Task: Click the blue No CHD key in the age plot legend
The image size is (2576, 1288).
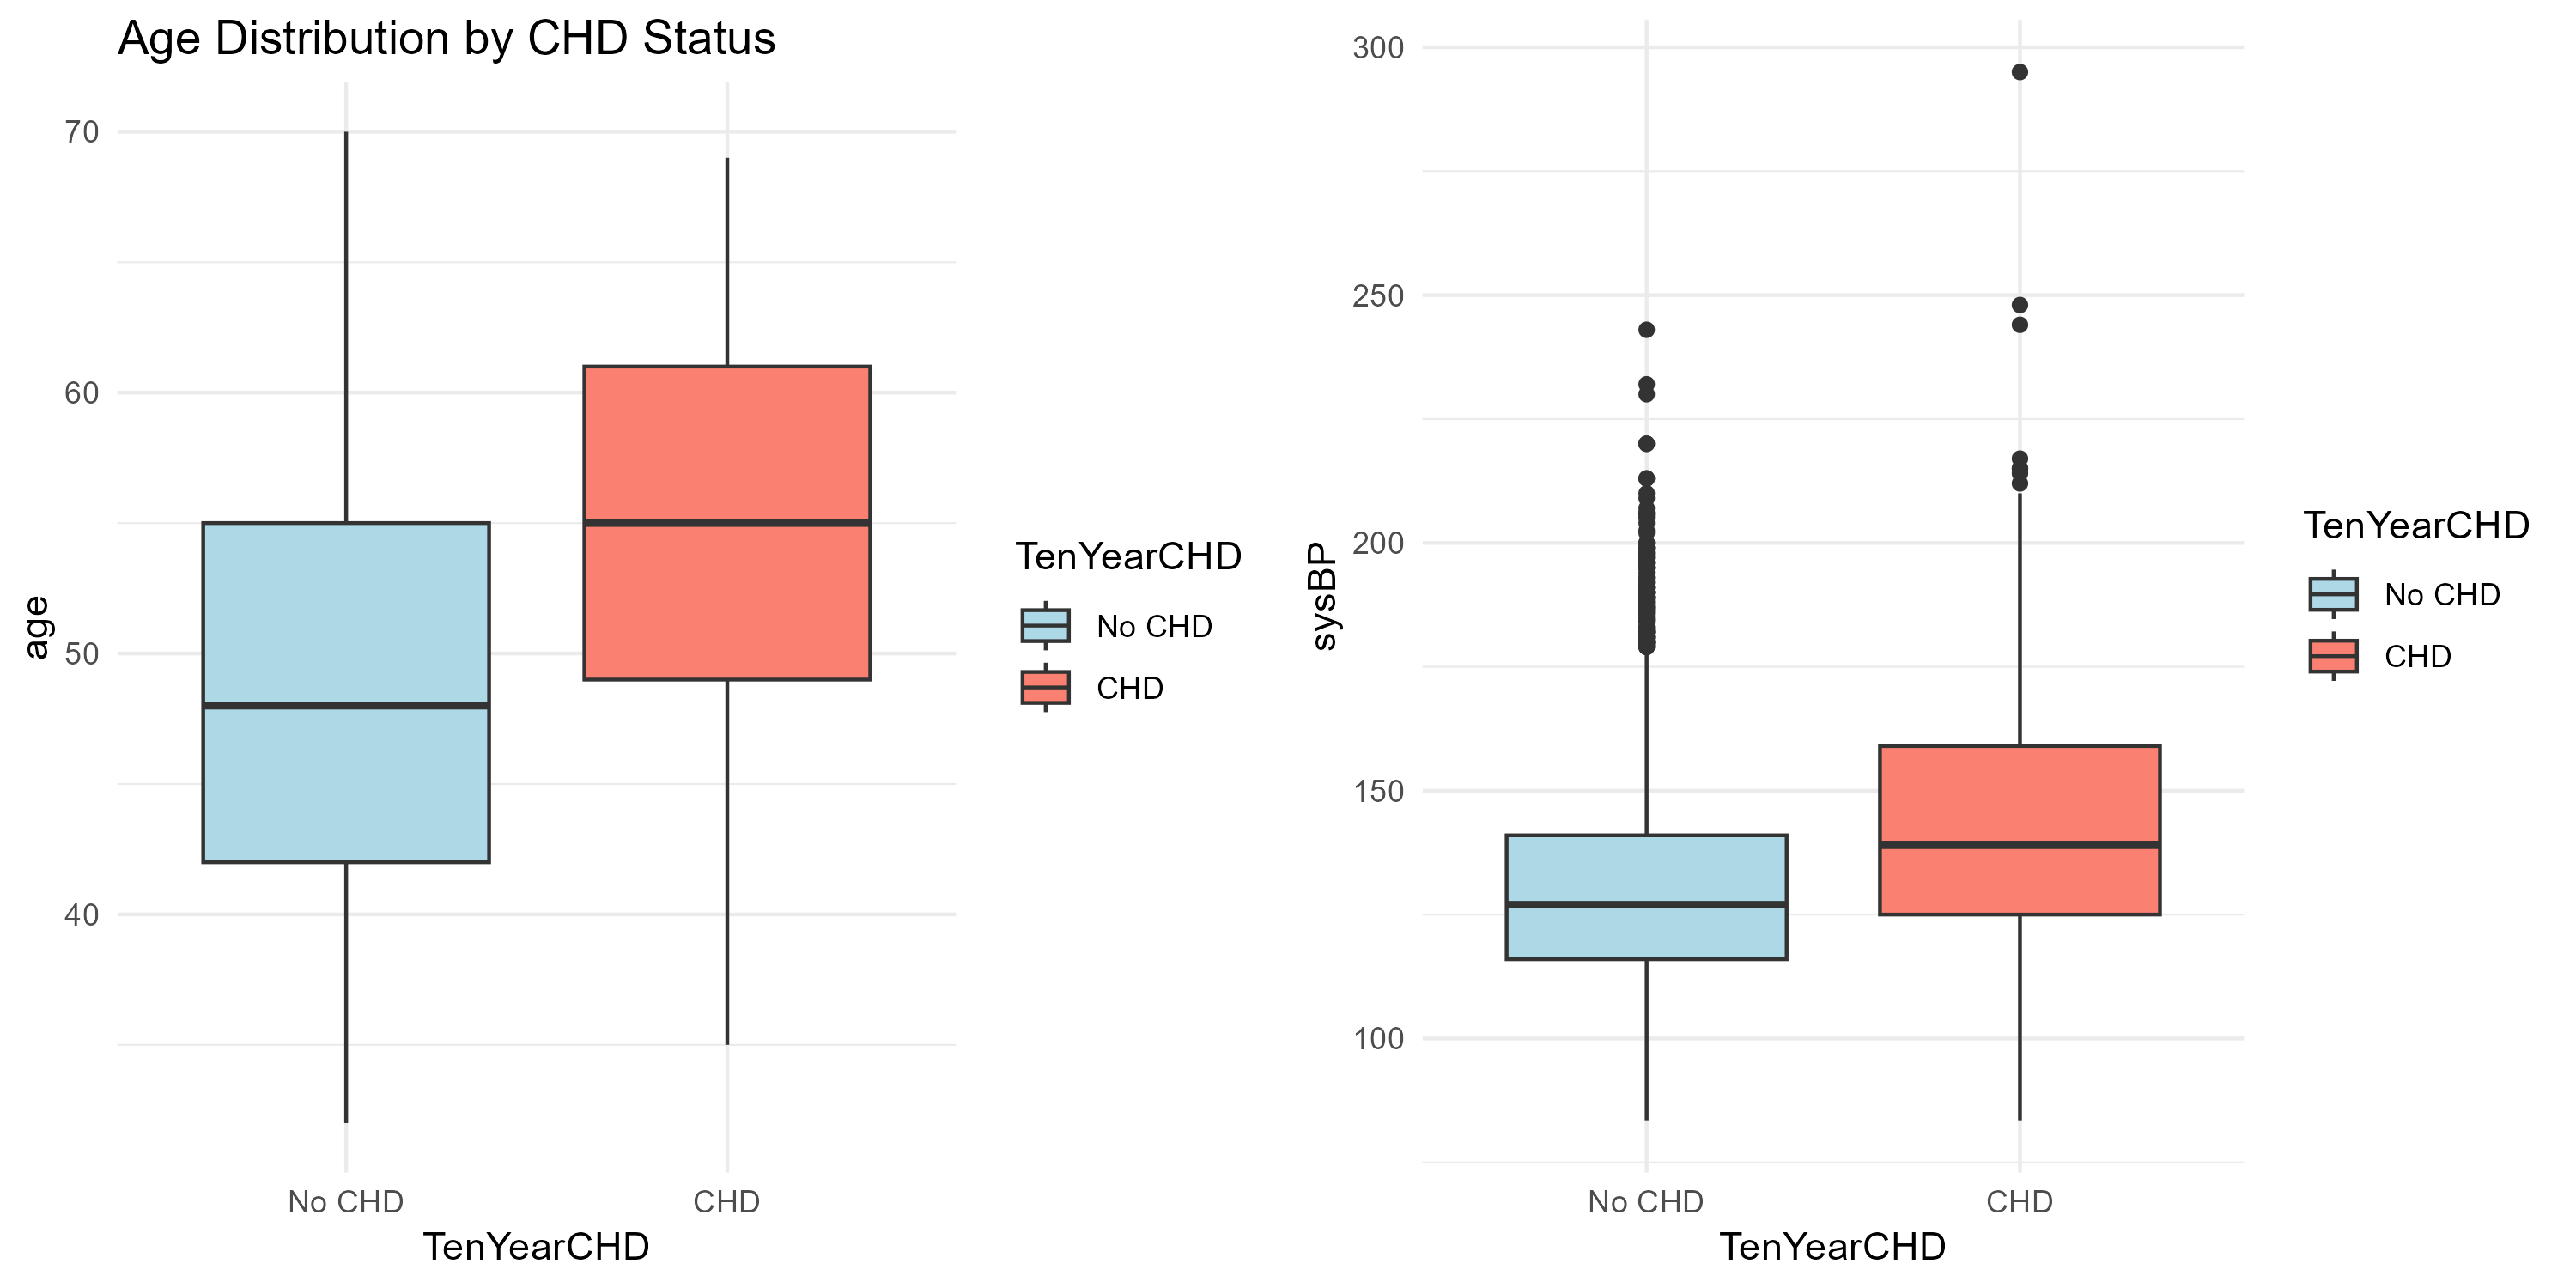Action: coord(1045,626)
